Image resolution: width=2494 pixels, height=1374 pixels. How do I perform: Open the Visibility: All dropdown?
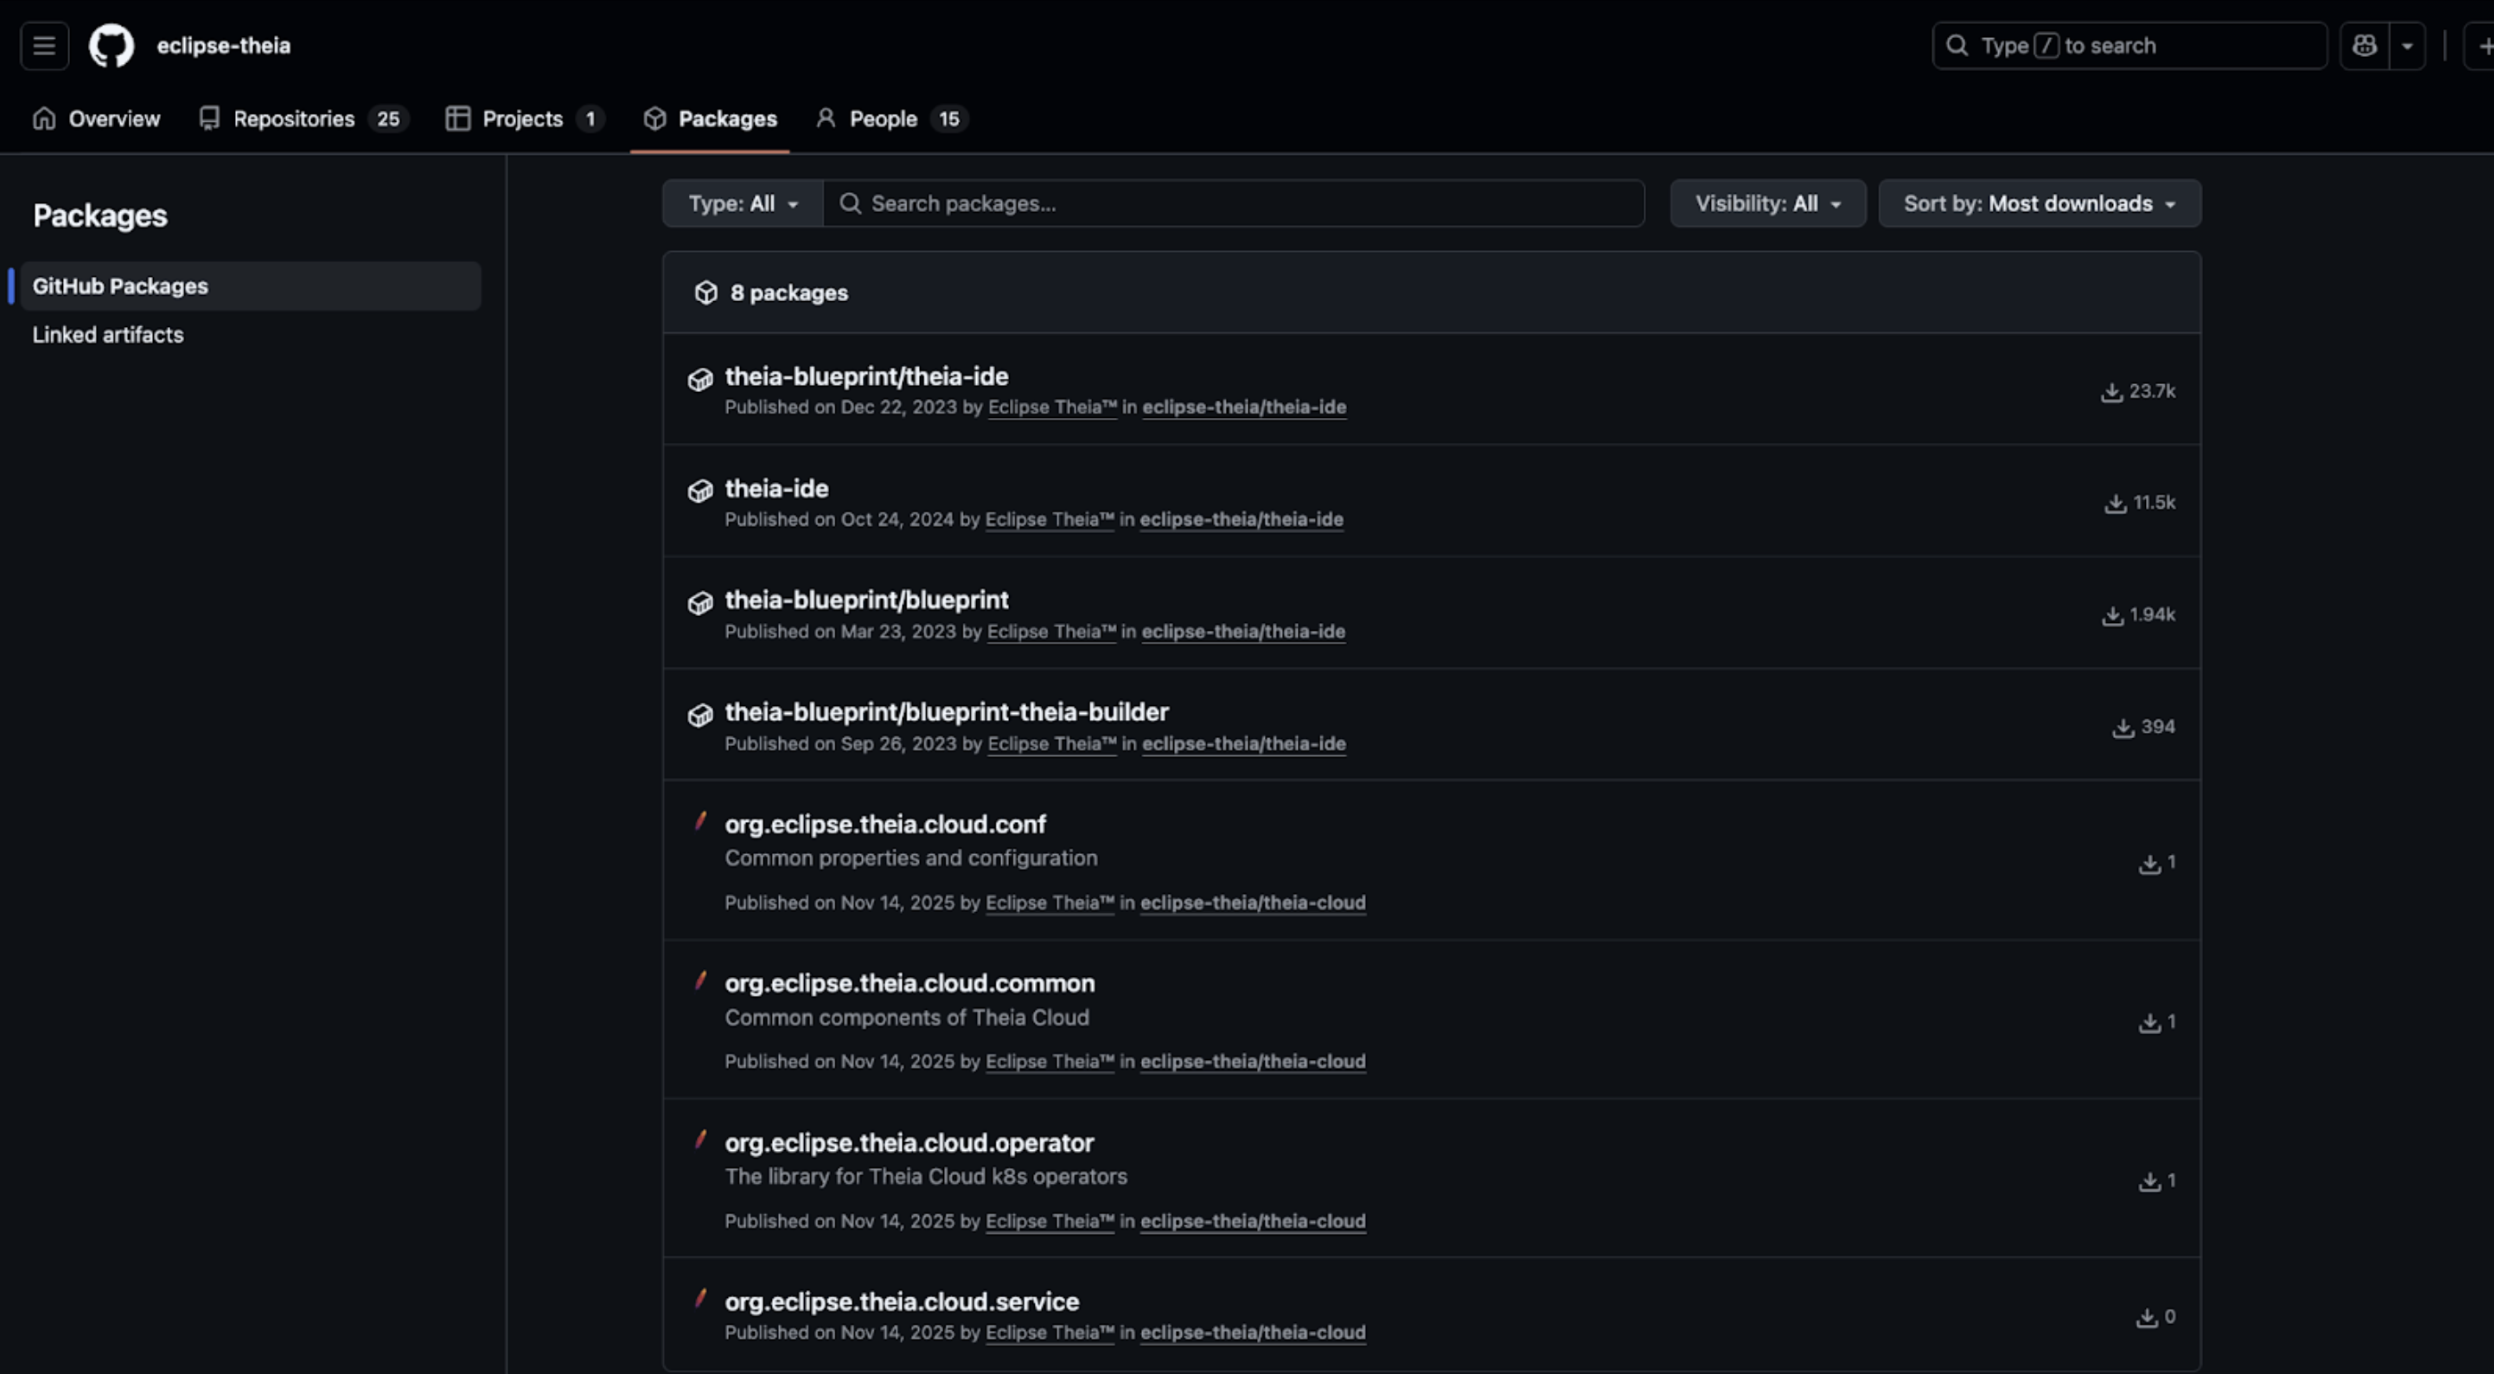[1767, 204]
